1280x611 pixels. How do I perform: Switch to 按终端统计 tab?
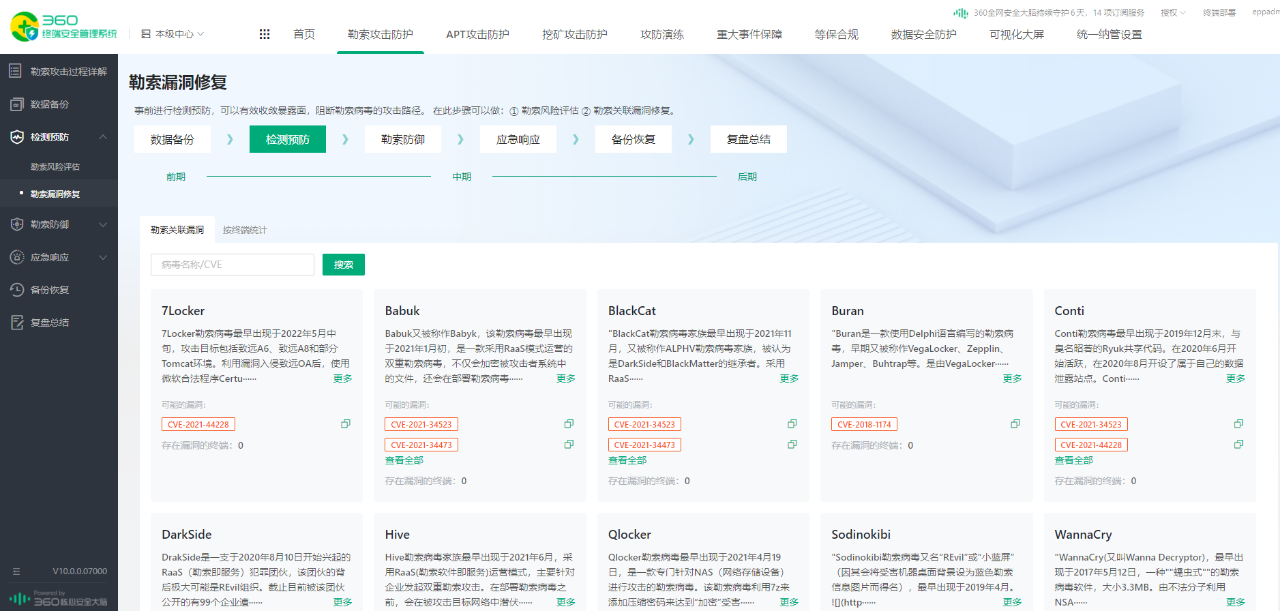[245, 230]
